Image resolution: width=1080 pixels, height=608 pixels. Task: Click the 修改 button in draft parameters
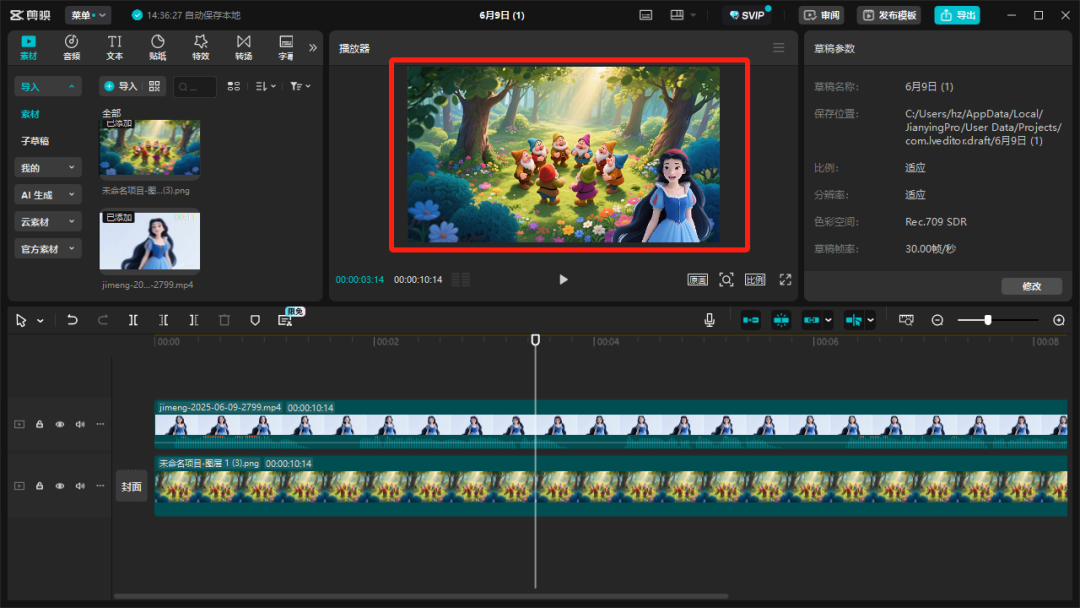1031,286
